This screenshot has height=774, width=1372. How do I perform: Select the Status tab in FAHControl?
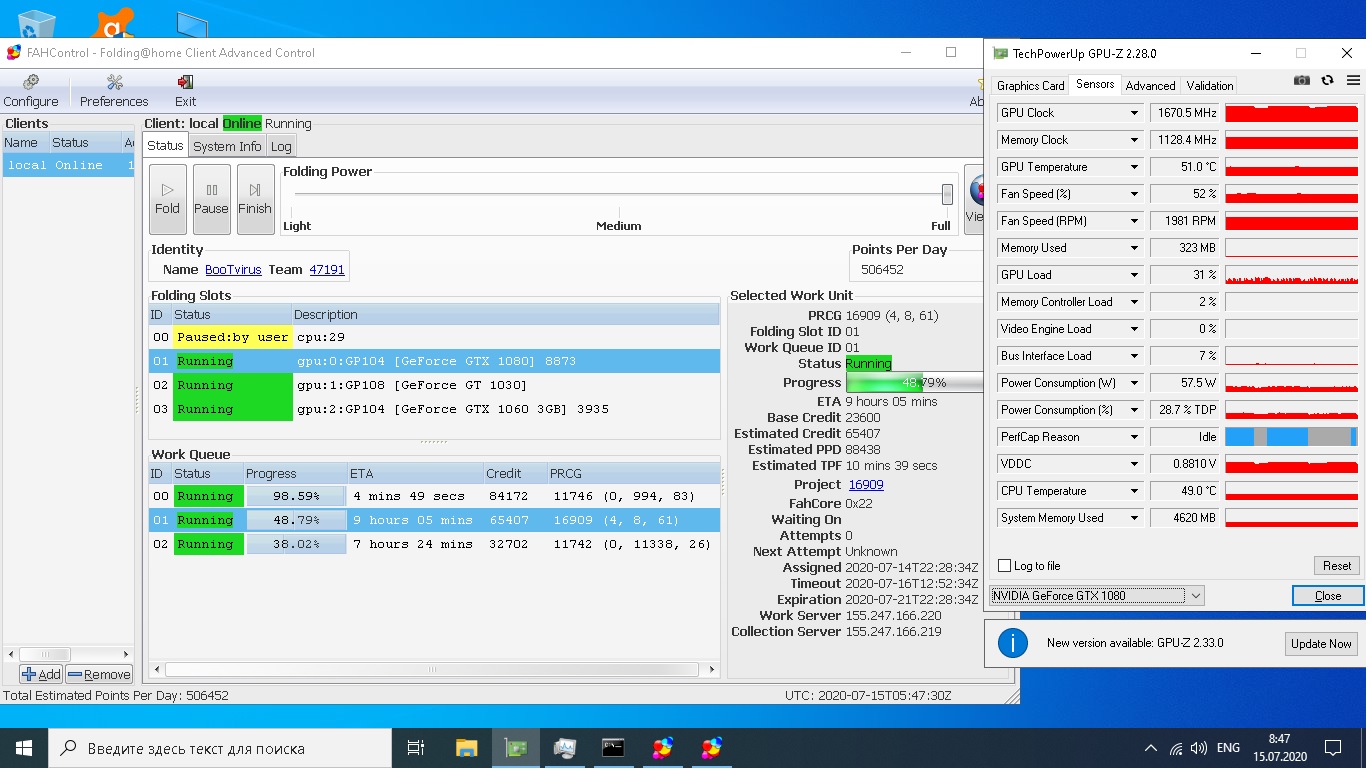[165, 146]
